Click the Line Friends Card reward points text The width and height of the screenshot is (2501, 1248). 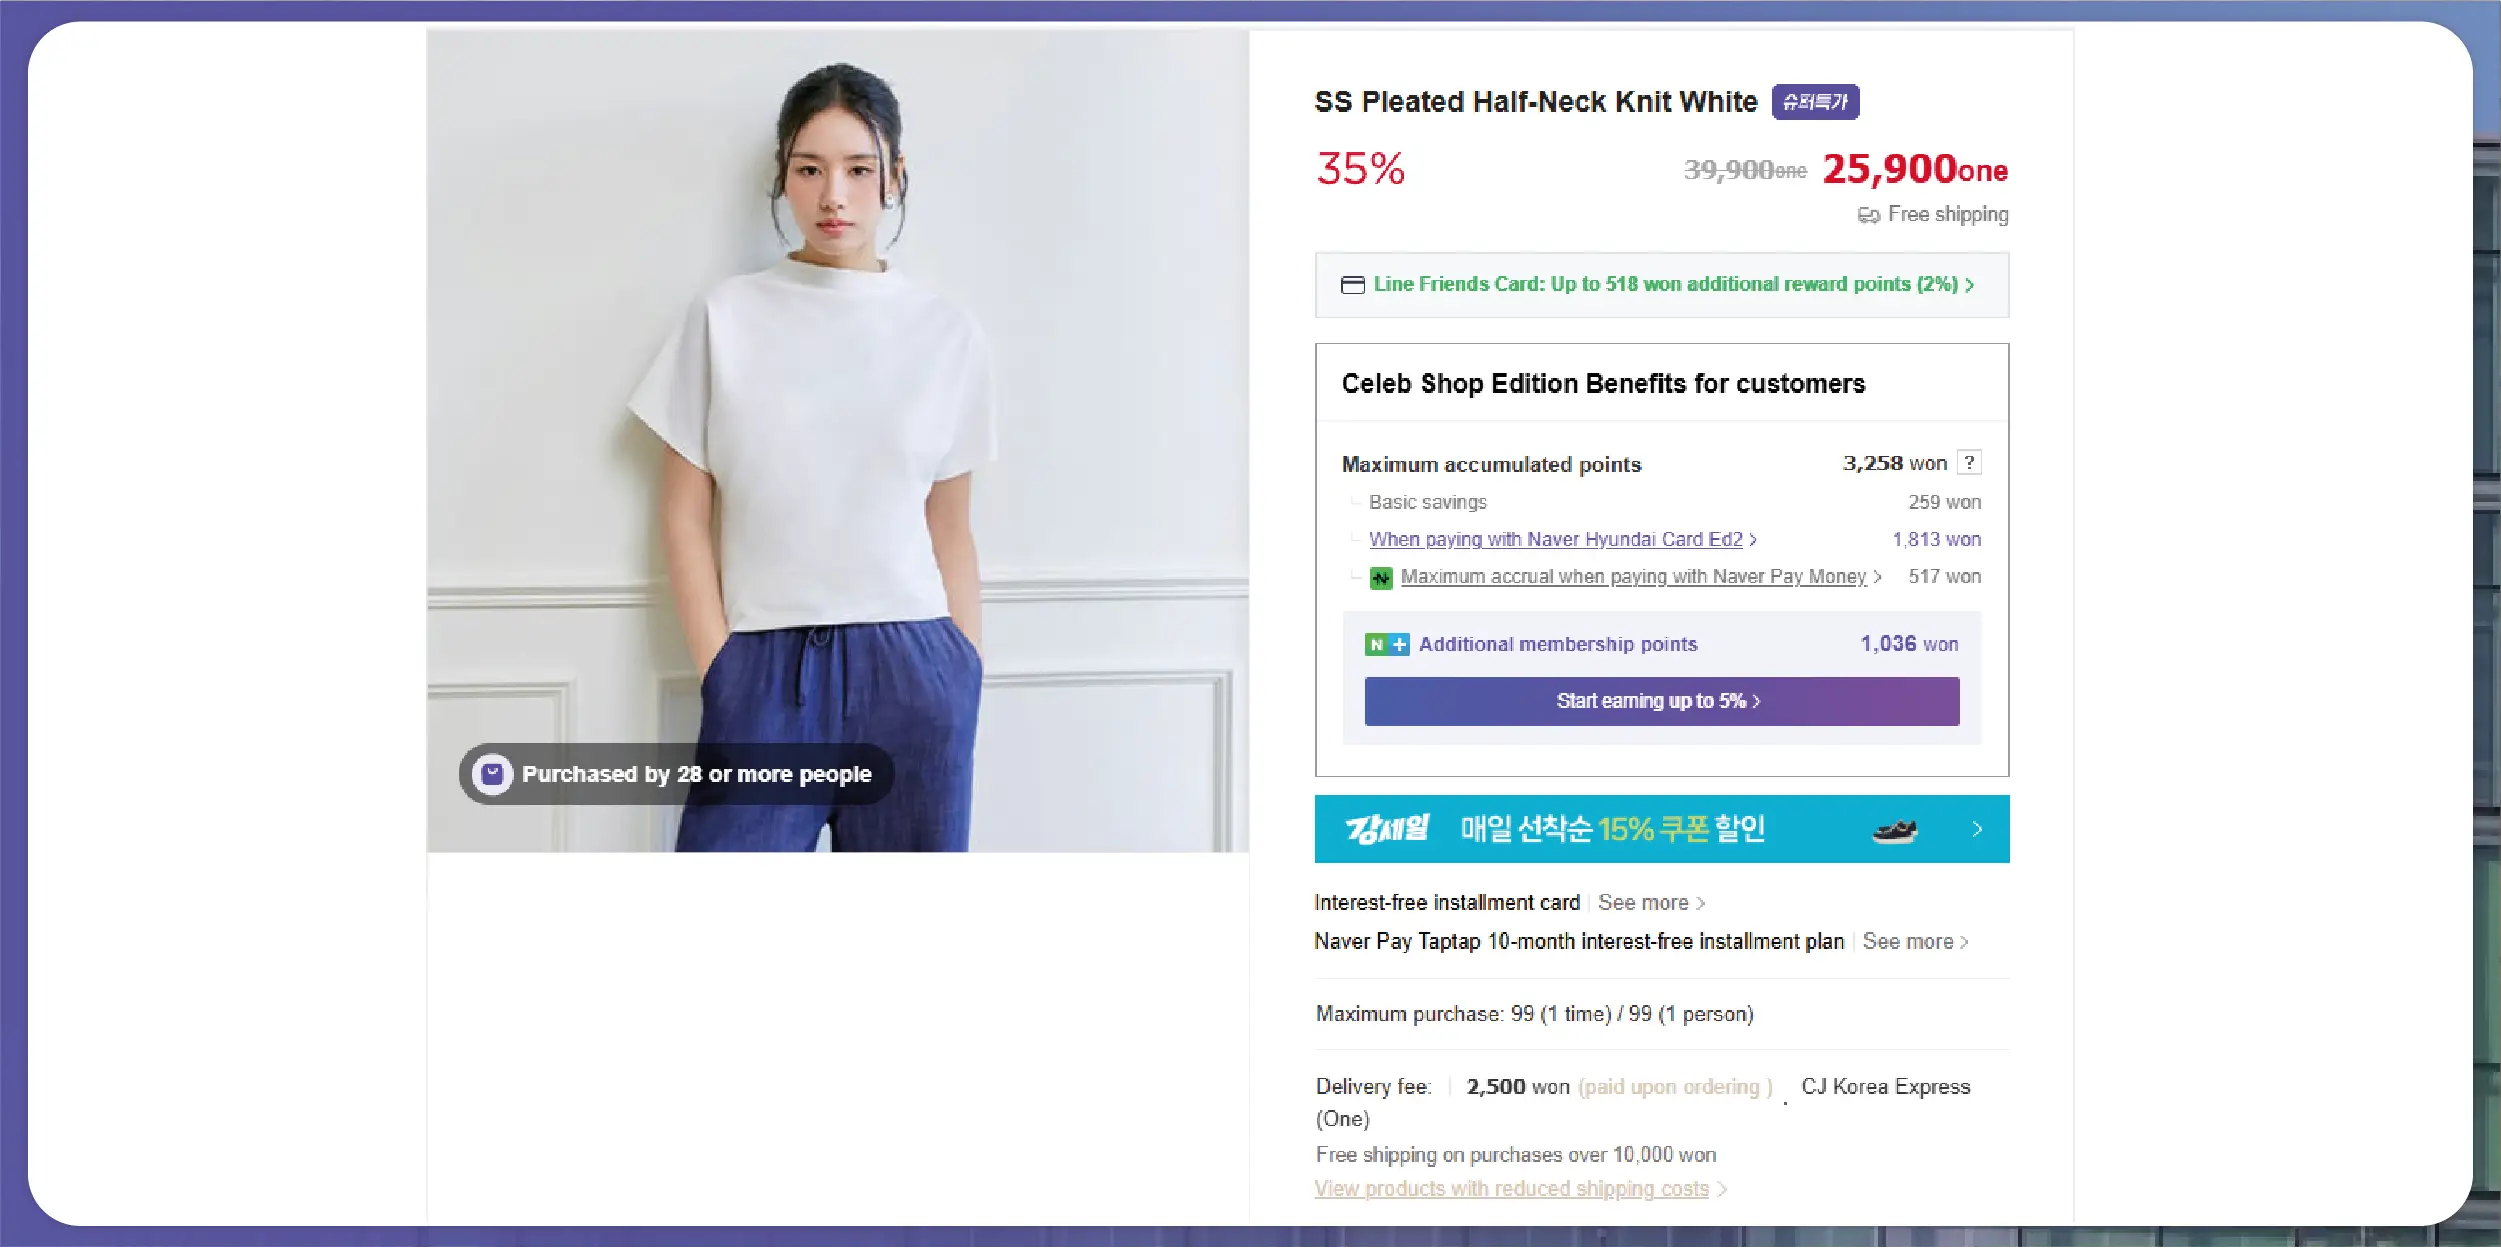pos(1665,284)
